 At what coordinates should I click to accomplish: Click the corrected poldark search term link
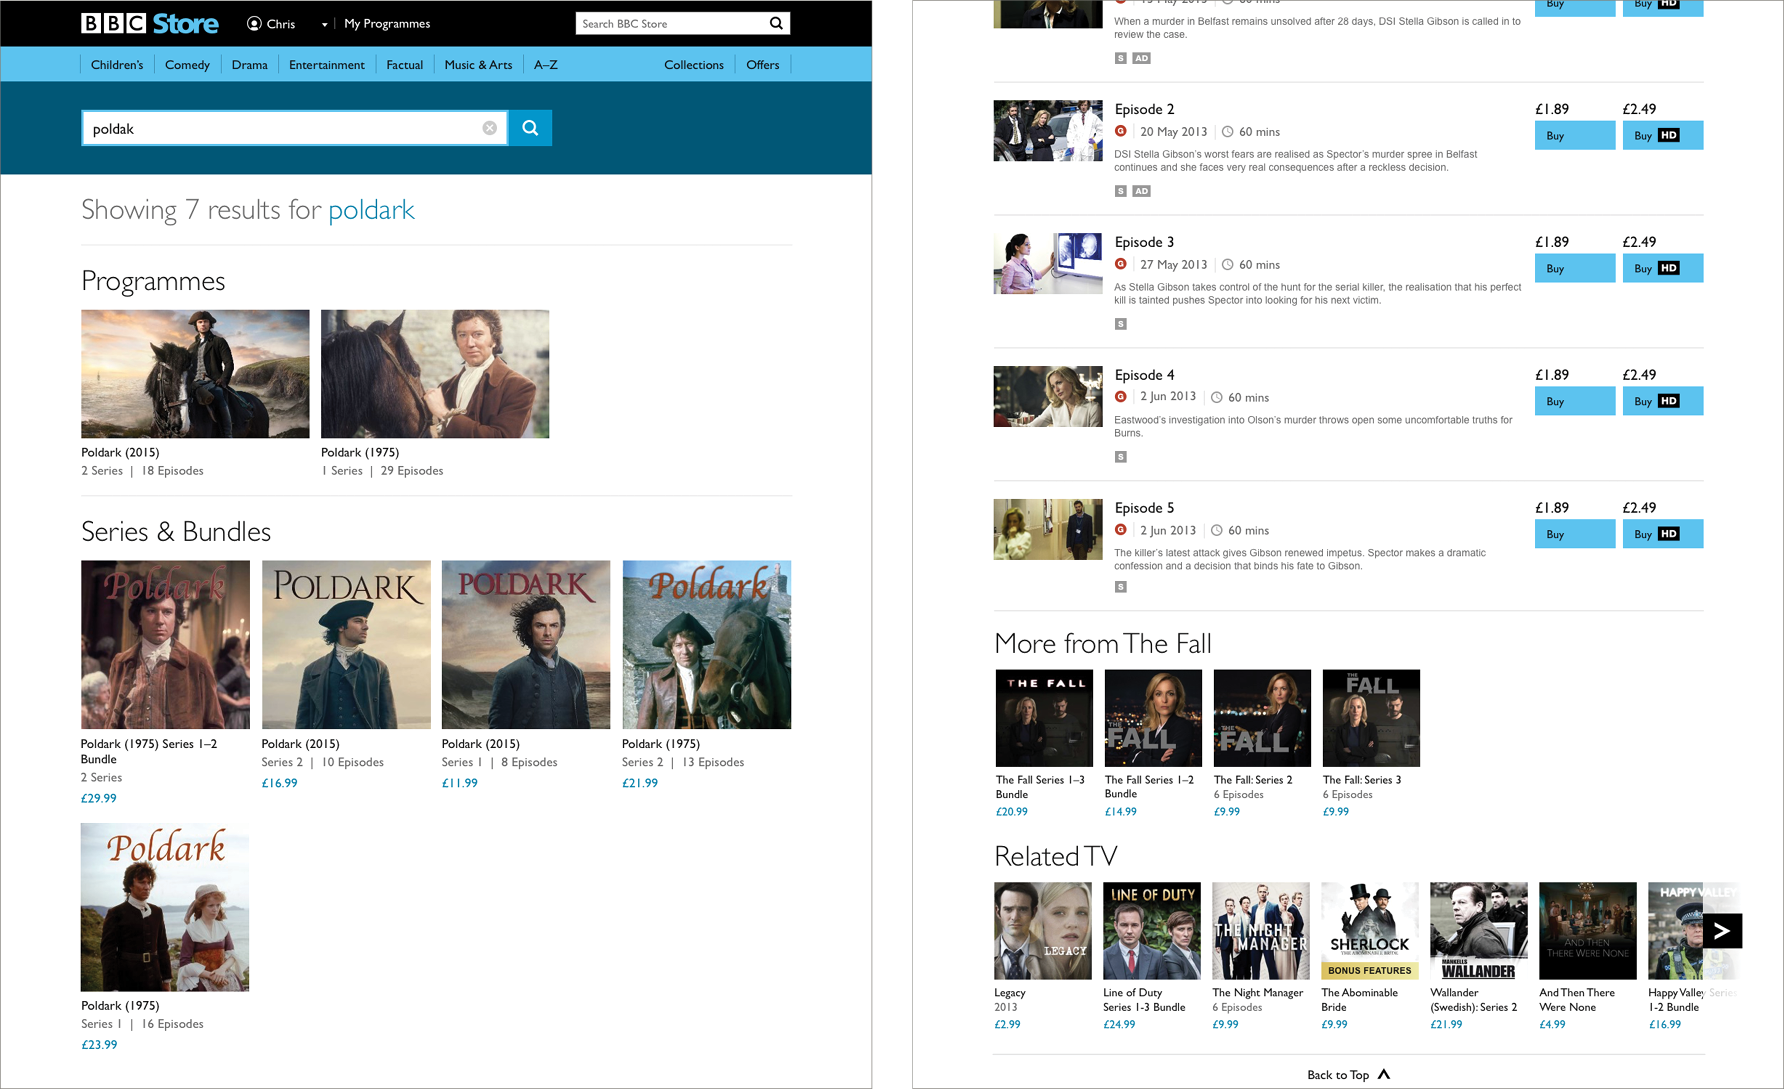click(371, 210)
